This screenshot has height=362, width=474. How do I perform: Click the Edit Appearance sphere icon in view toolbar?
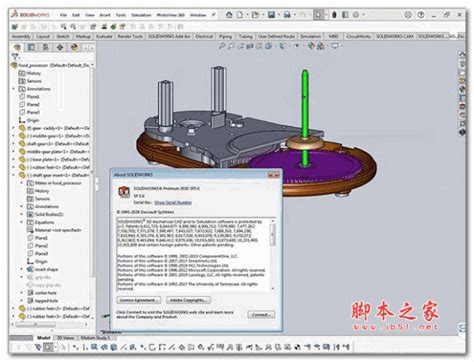click(x=310, y=46)
